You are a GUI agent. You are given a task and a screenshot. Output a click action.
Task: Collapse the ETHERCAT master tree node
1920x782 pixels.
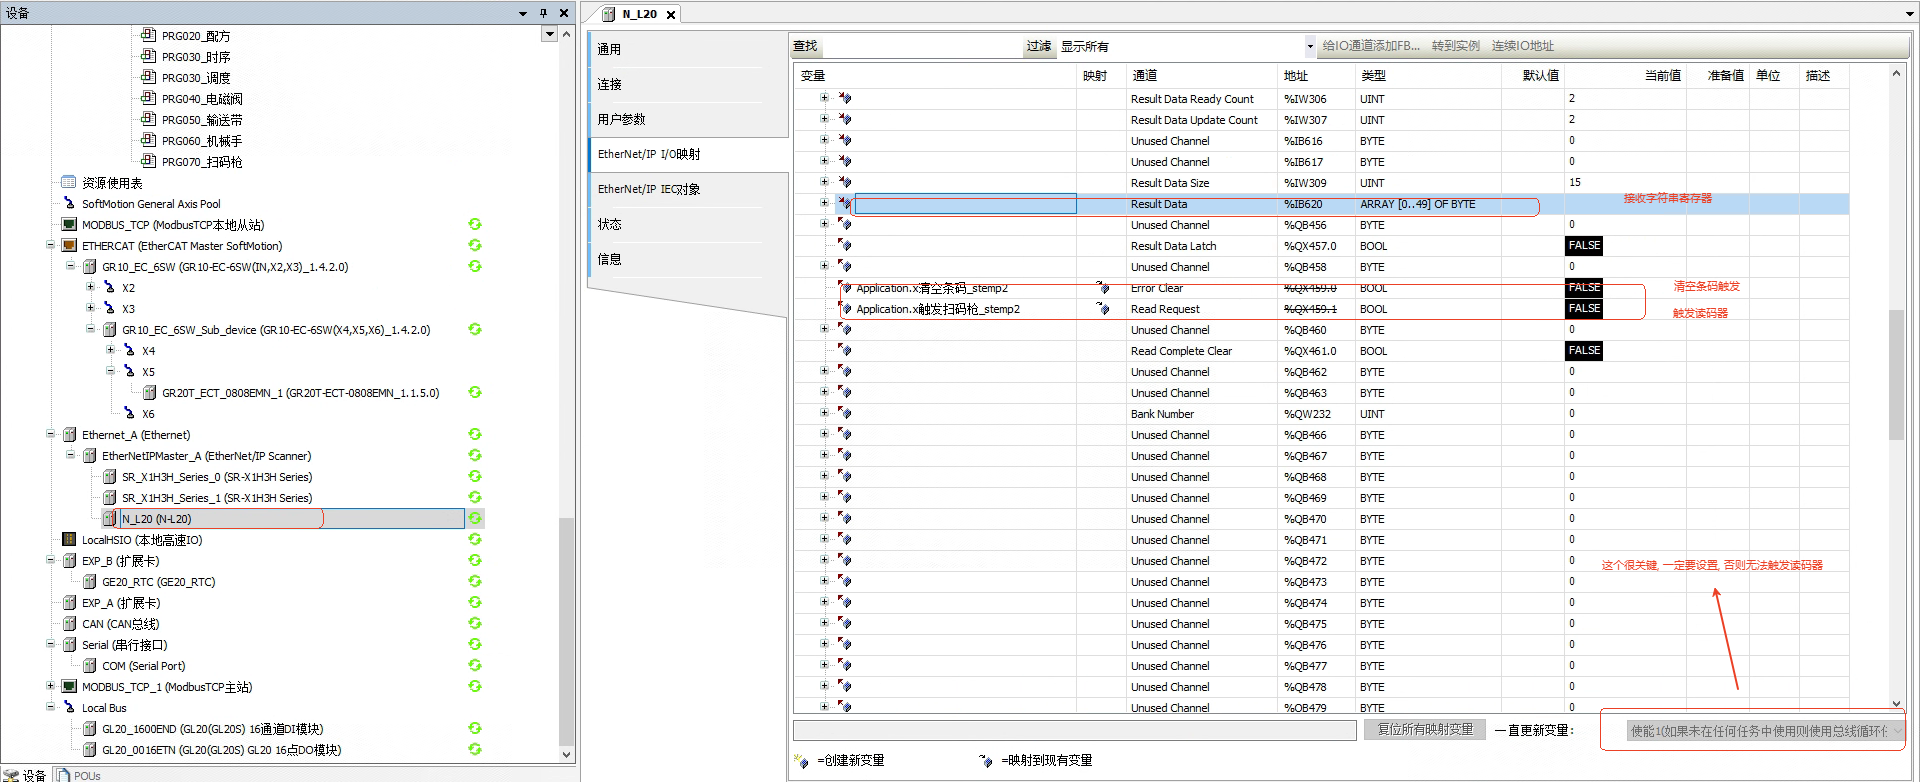[50, 244]
